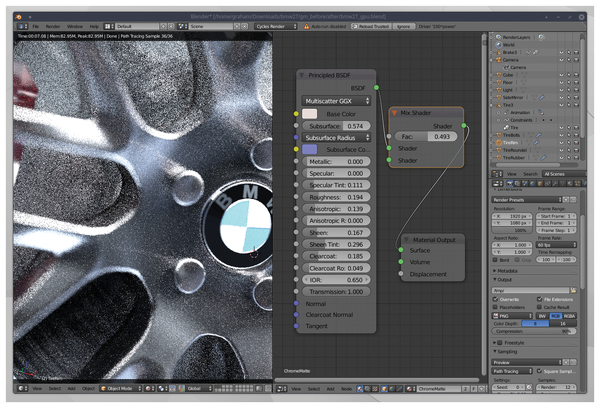600x408 pixels.
Task: Uncheck the Overwrite checkbox
Action: 495,299
